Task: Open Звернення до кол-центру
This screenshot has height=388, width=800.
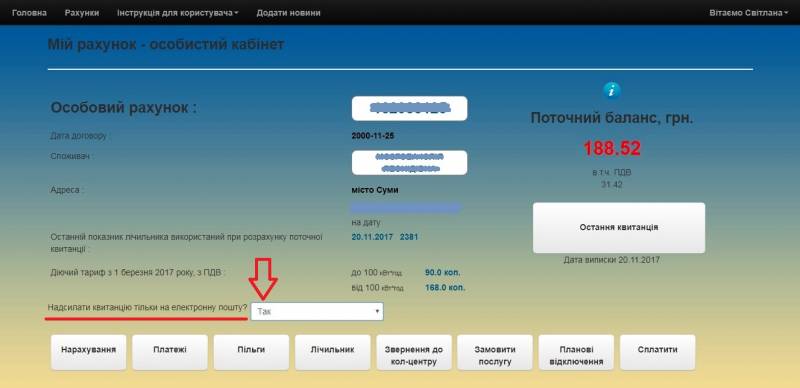Action: click(414, 352)
